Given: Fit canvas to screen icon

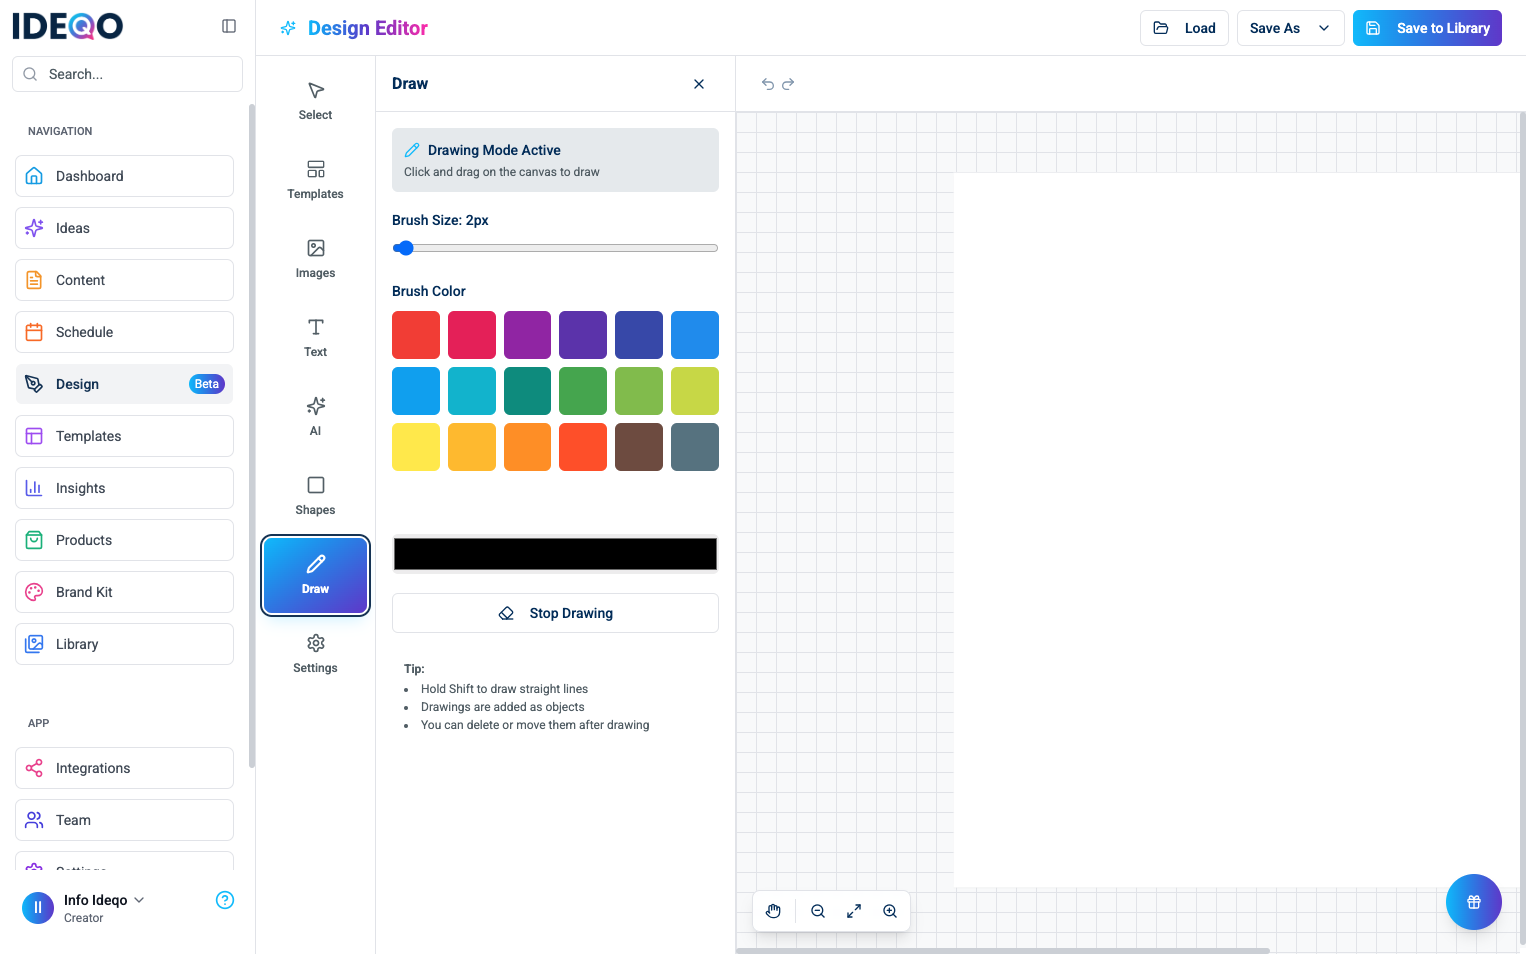Looking at the screenshot, I should pos(854,911).
